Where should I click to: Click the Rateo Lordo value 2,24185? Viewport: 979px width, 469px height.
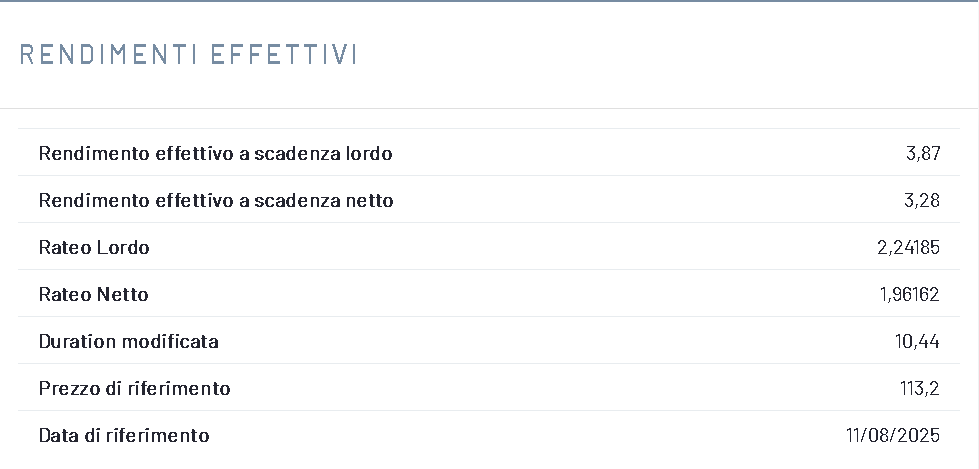[x=908, y=248]
